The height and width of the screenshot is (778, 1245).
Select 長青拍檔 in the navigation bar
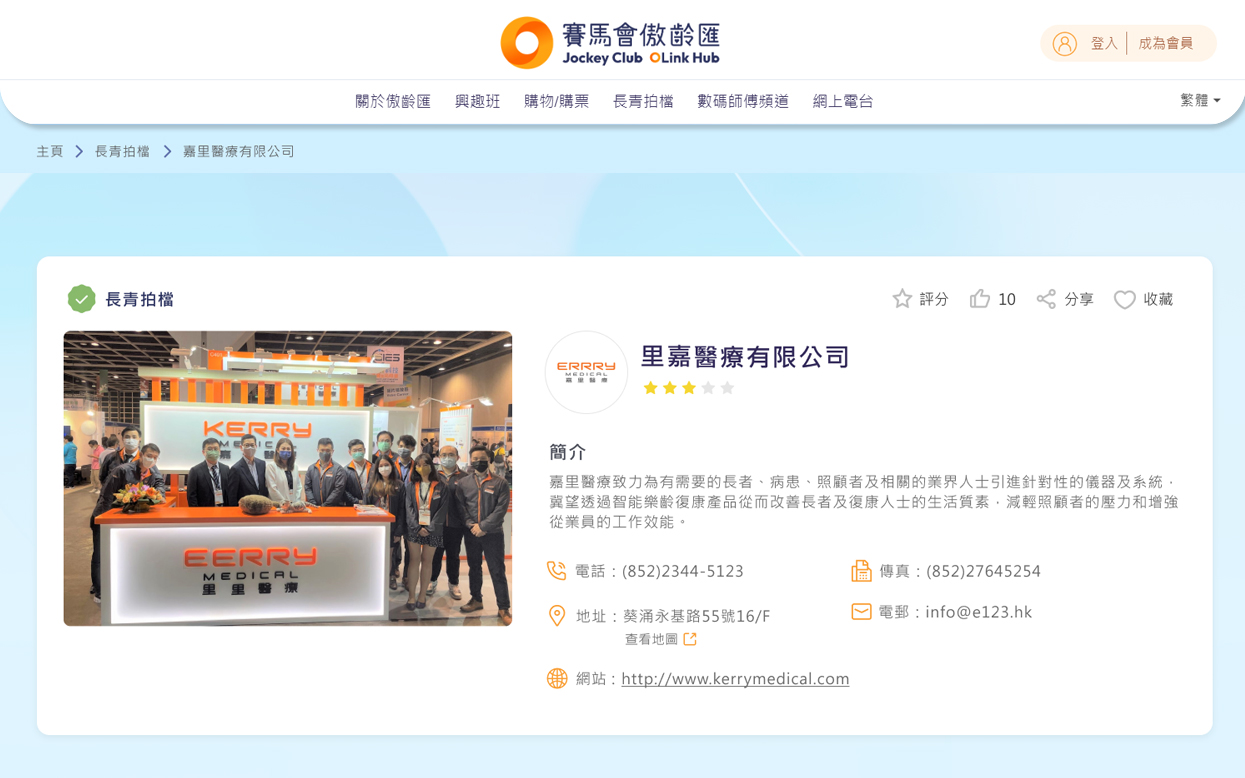(x=643, y=101)
